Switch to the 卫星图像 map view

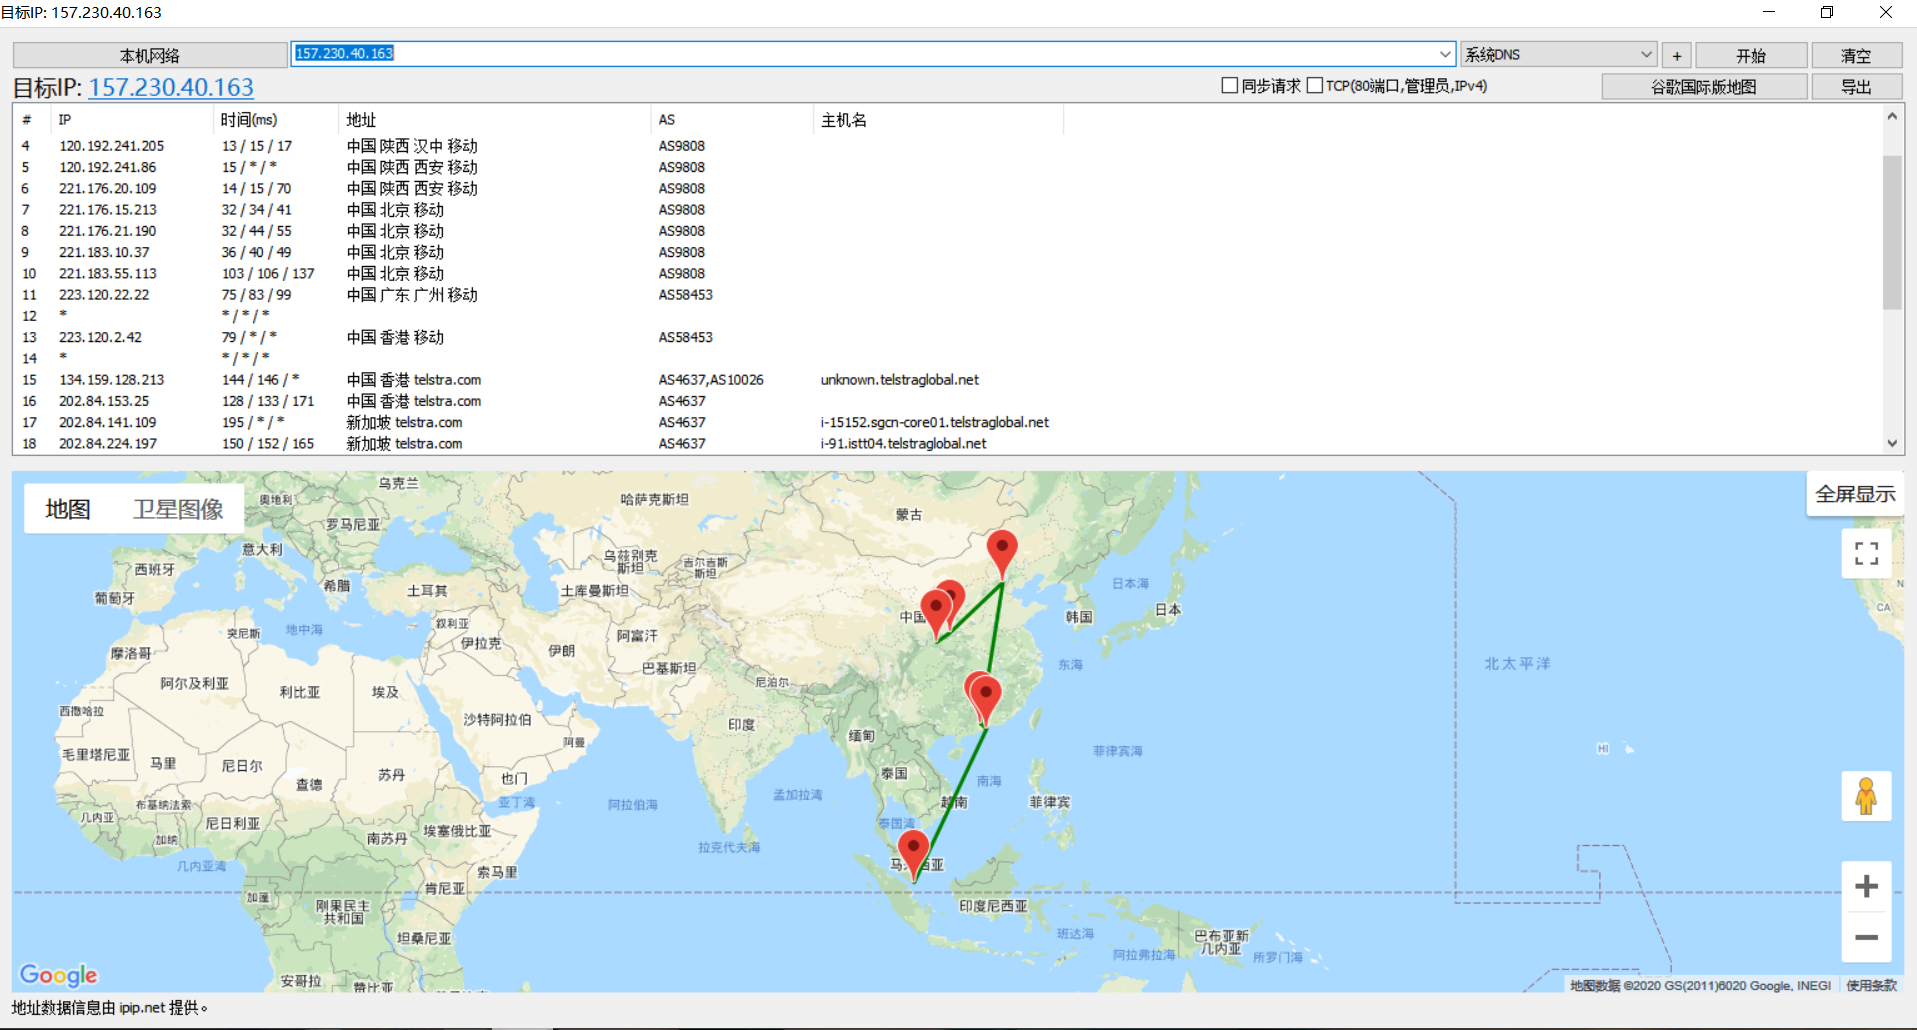click(x=178, y=509)
